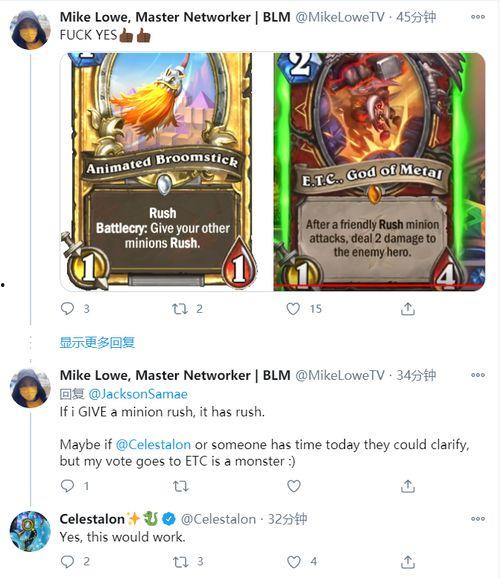Reply to the FUCK YES tweet

coord(67,309)
